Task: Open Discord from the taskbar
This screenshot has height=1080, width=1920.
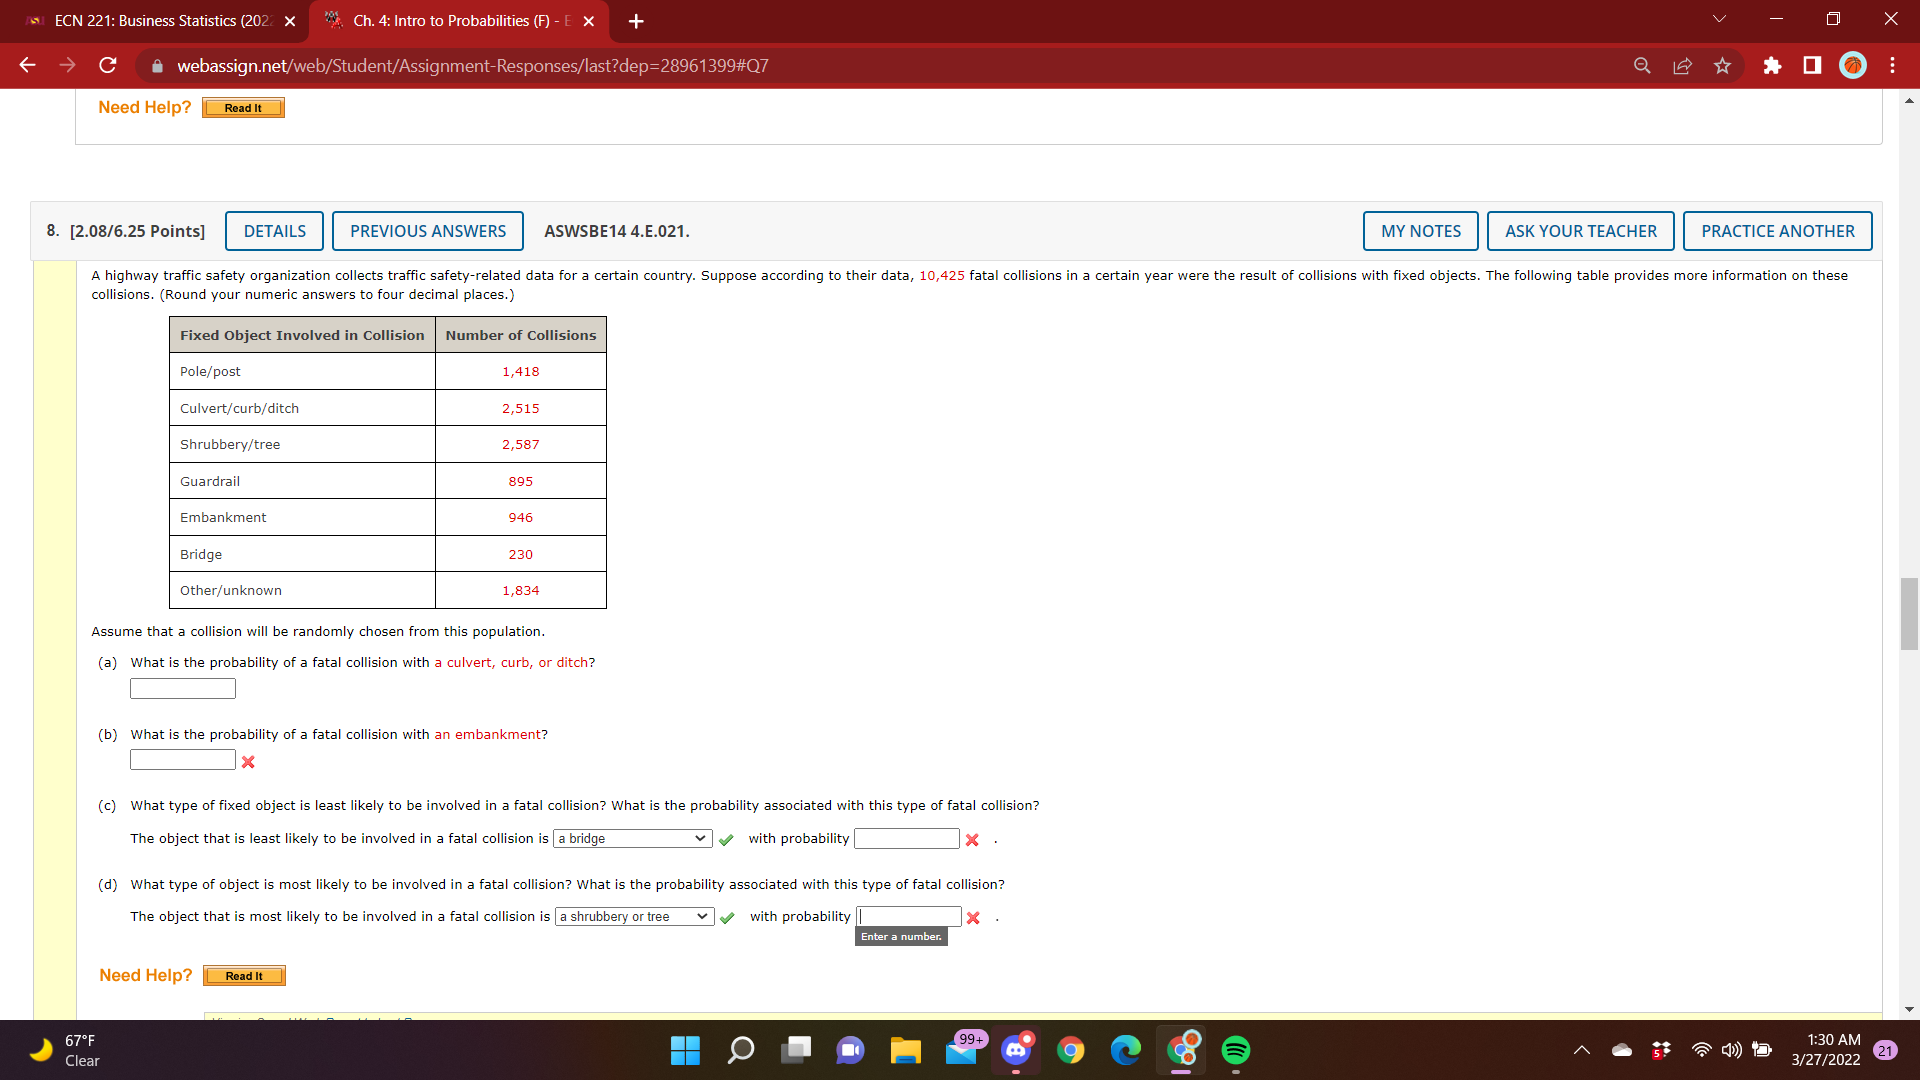Action: [x=1017, y=1050]
